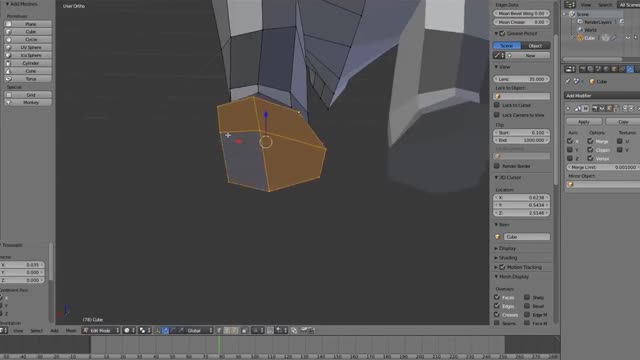
Task: Collapse the View panel section
Action: (x=496, y=67)
